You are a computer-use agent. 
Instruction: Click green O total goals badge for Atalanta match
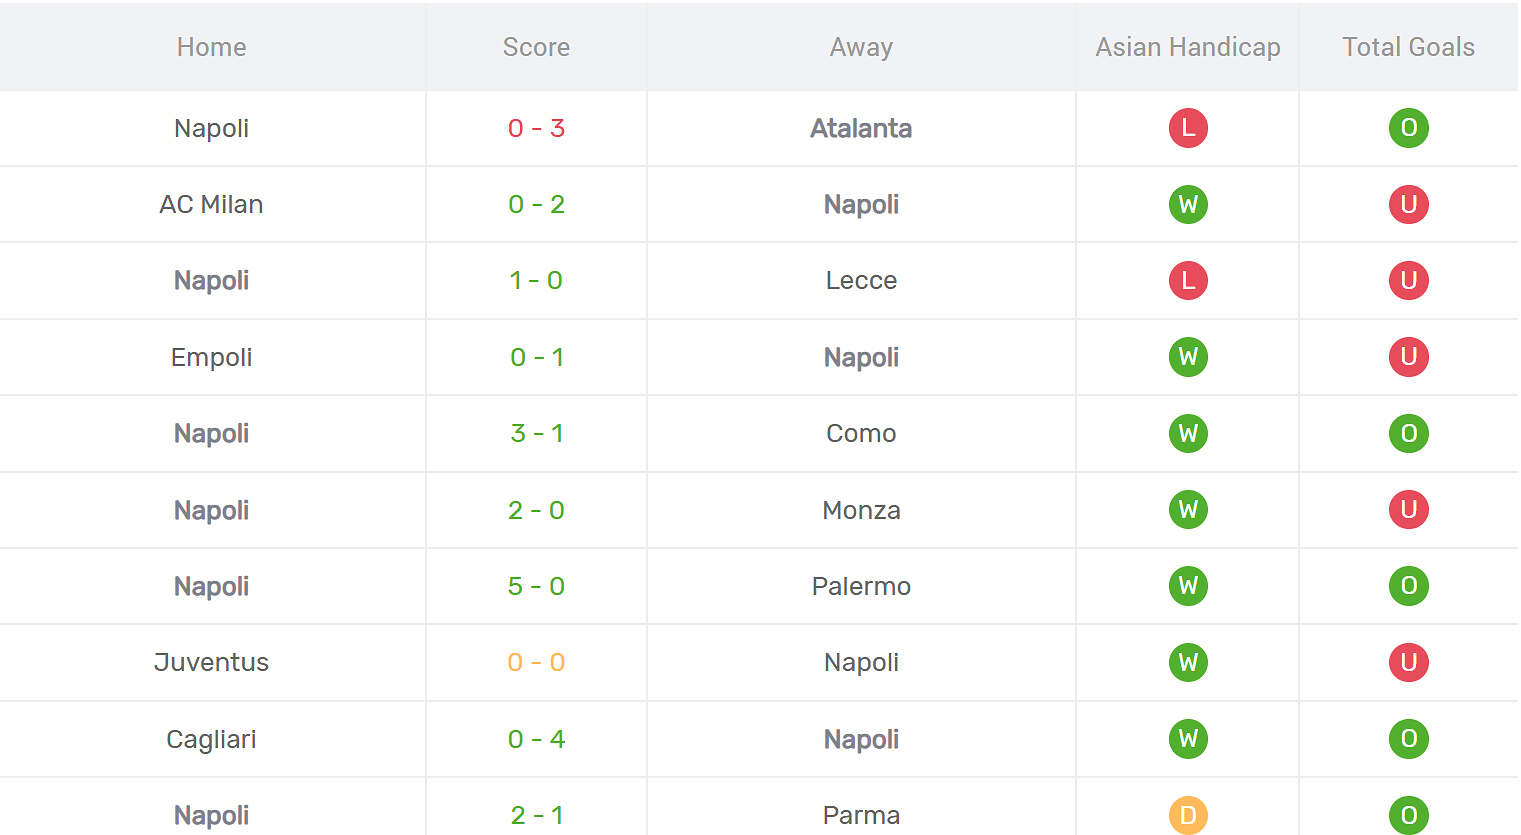(x=1408, y=128)
